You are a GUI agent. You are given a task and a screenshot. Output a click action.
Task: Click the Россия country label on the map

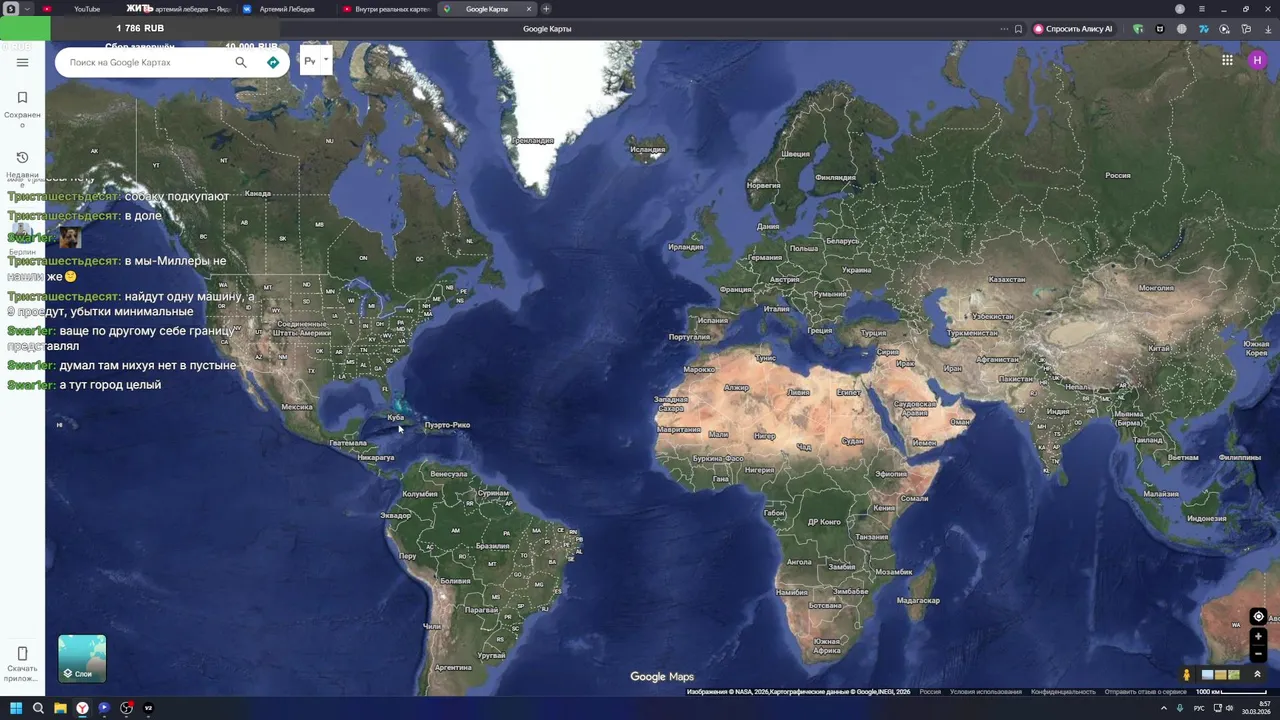click(1118, 175)
